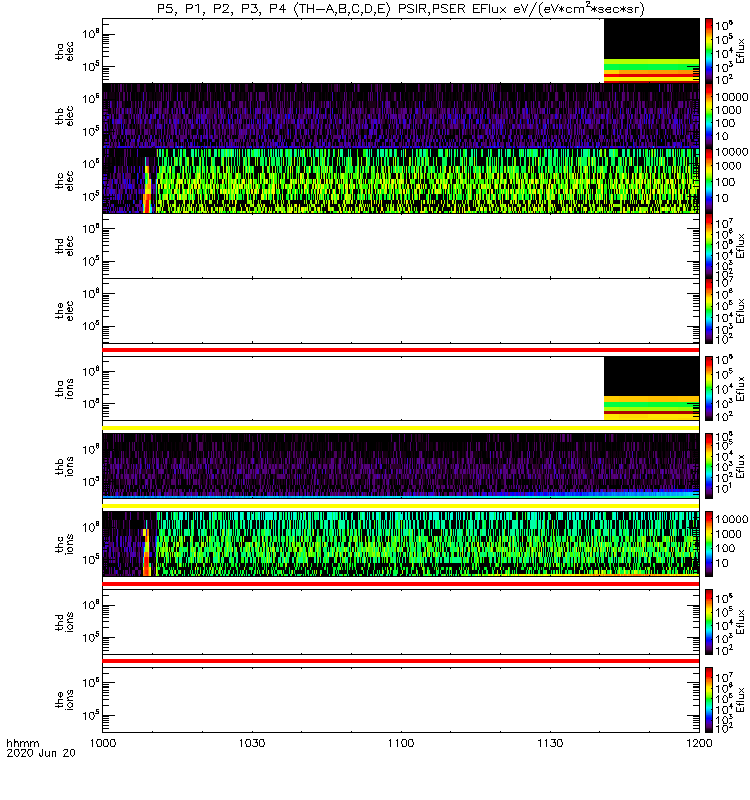Click the red status bar below thd ions panel
The height and width of the screenshot is (800, 750).
[401, 661]
